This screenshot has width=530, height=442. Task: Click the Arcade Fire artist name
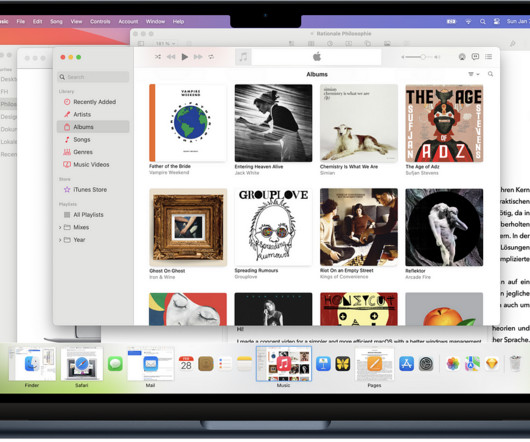click(x=418, y=277)
